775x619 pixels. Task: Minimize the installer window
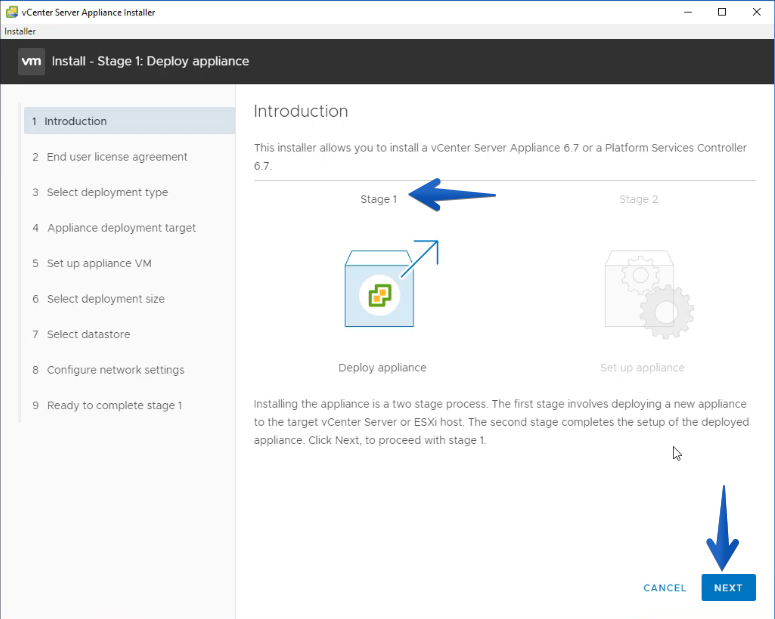(688, 12)
